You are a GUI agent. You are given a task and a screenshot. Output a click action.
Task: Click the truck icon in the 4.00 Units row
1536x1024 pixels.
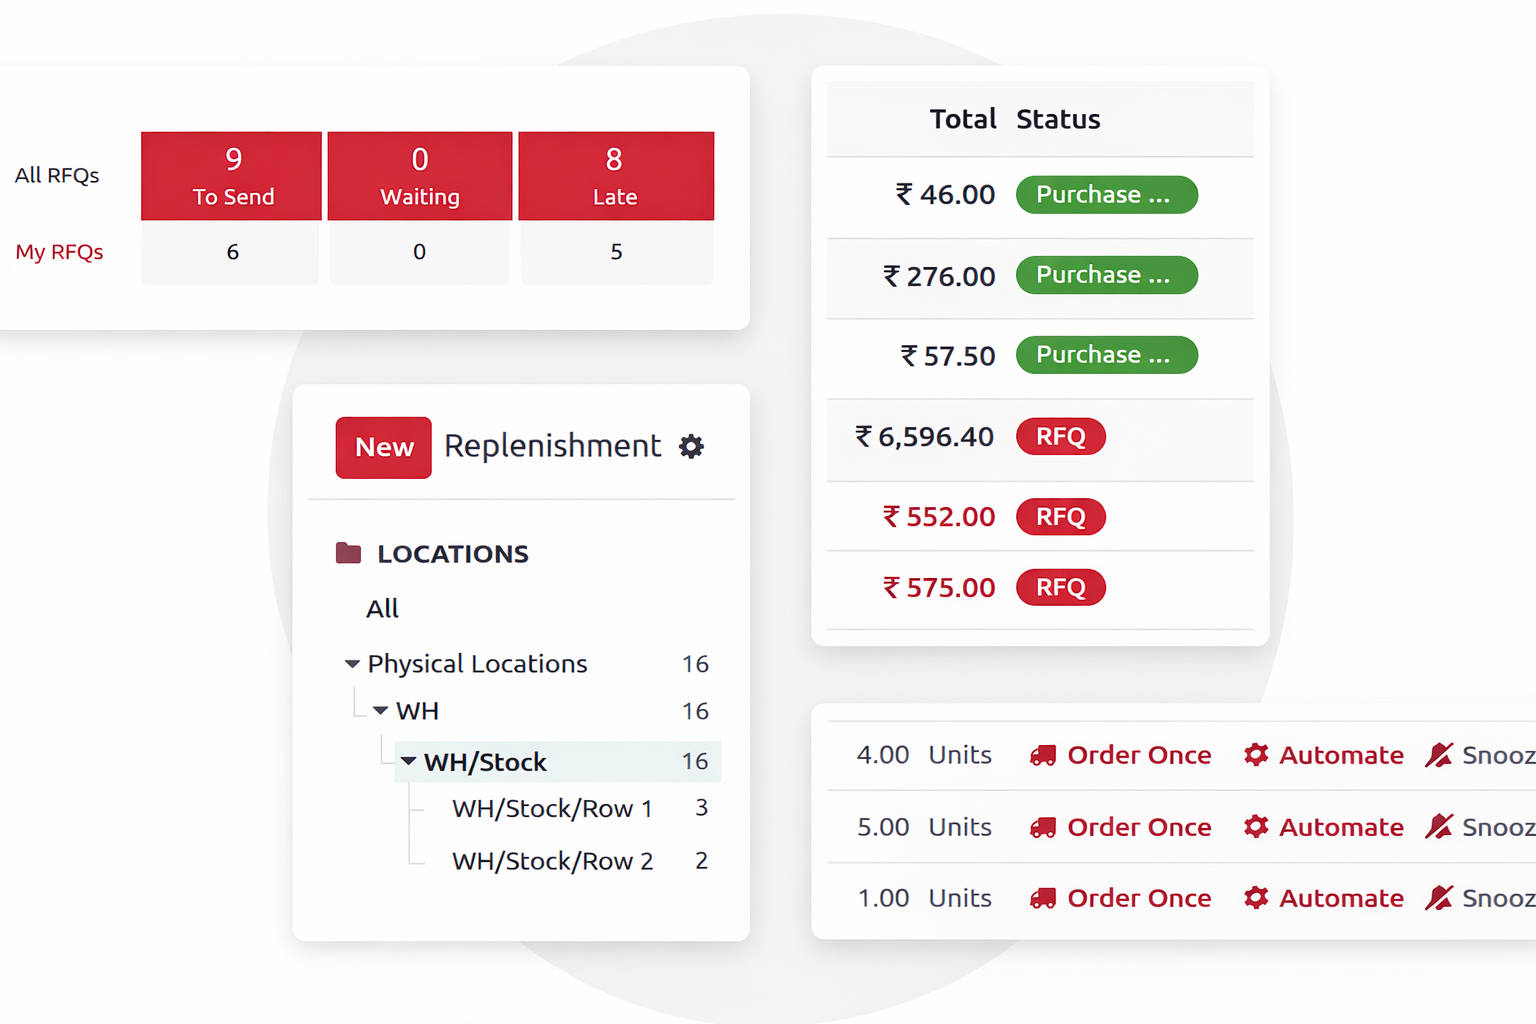point(1043,756)
